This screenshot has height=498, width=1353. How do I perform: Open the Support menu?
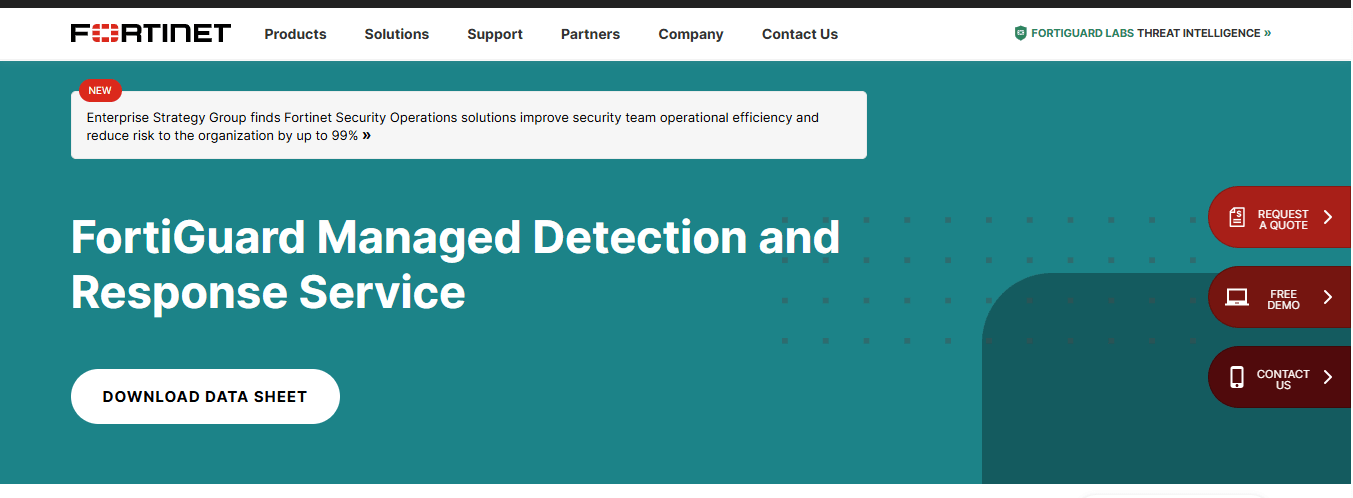click(495, 34)
